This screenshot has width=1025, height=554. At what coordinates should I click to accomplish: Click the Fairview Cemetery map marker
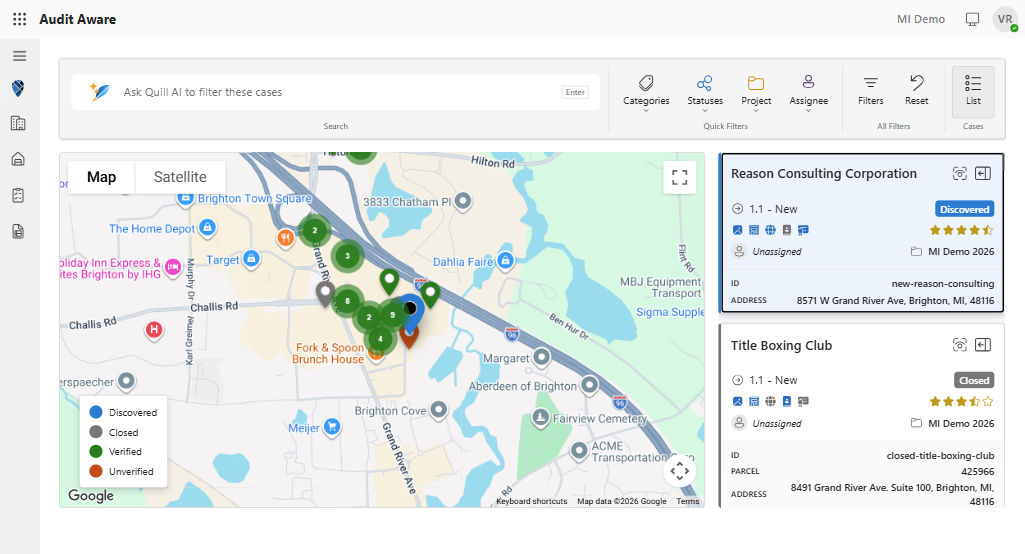click(540, 417)
